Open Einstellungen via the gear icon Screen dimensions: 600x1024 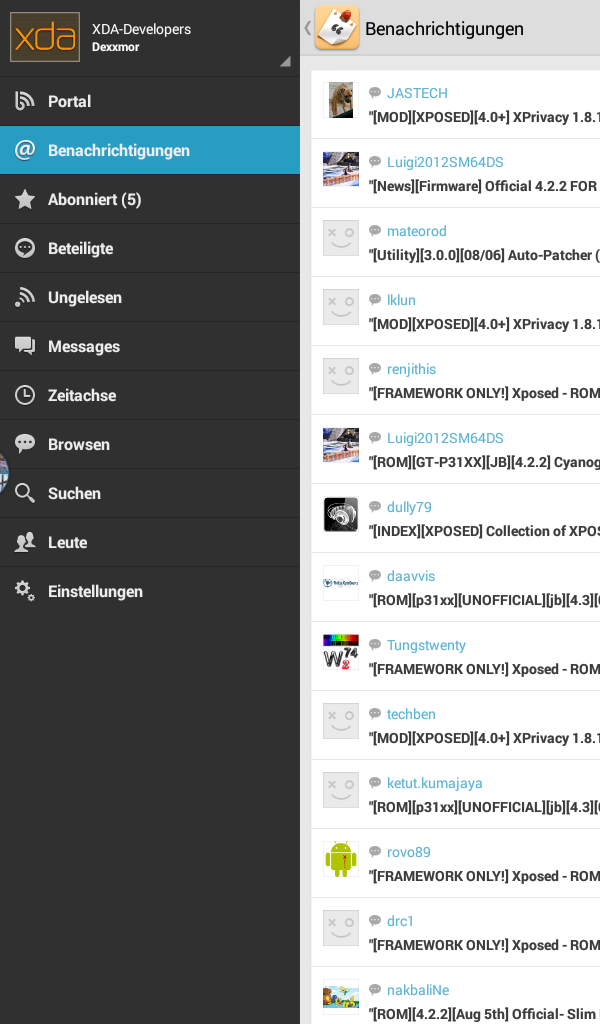(25, 591)
